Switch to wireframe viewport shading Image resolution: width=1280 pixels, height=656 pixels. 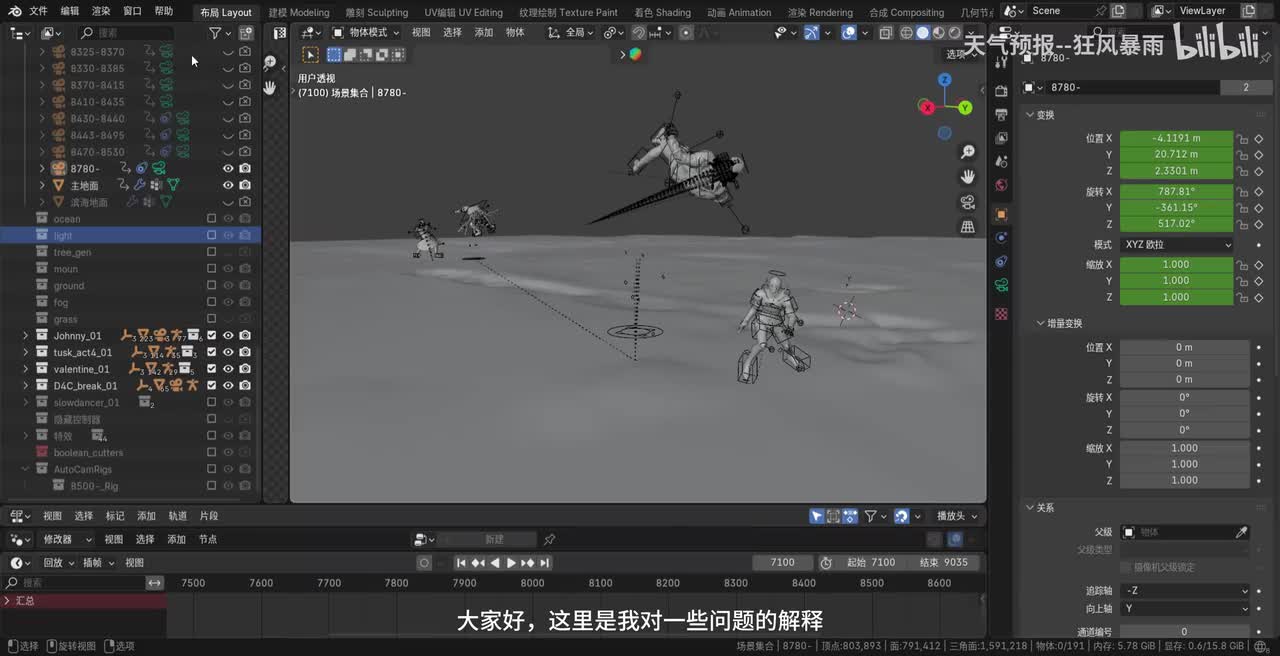907,33
